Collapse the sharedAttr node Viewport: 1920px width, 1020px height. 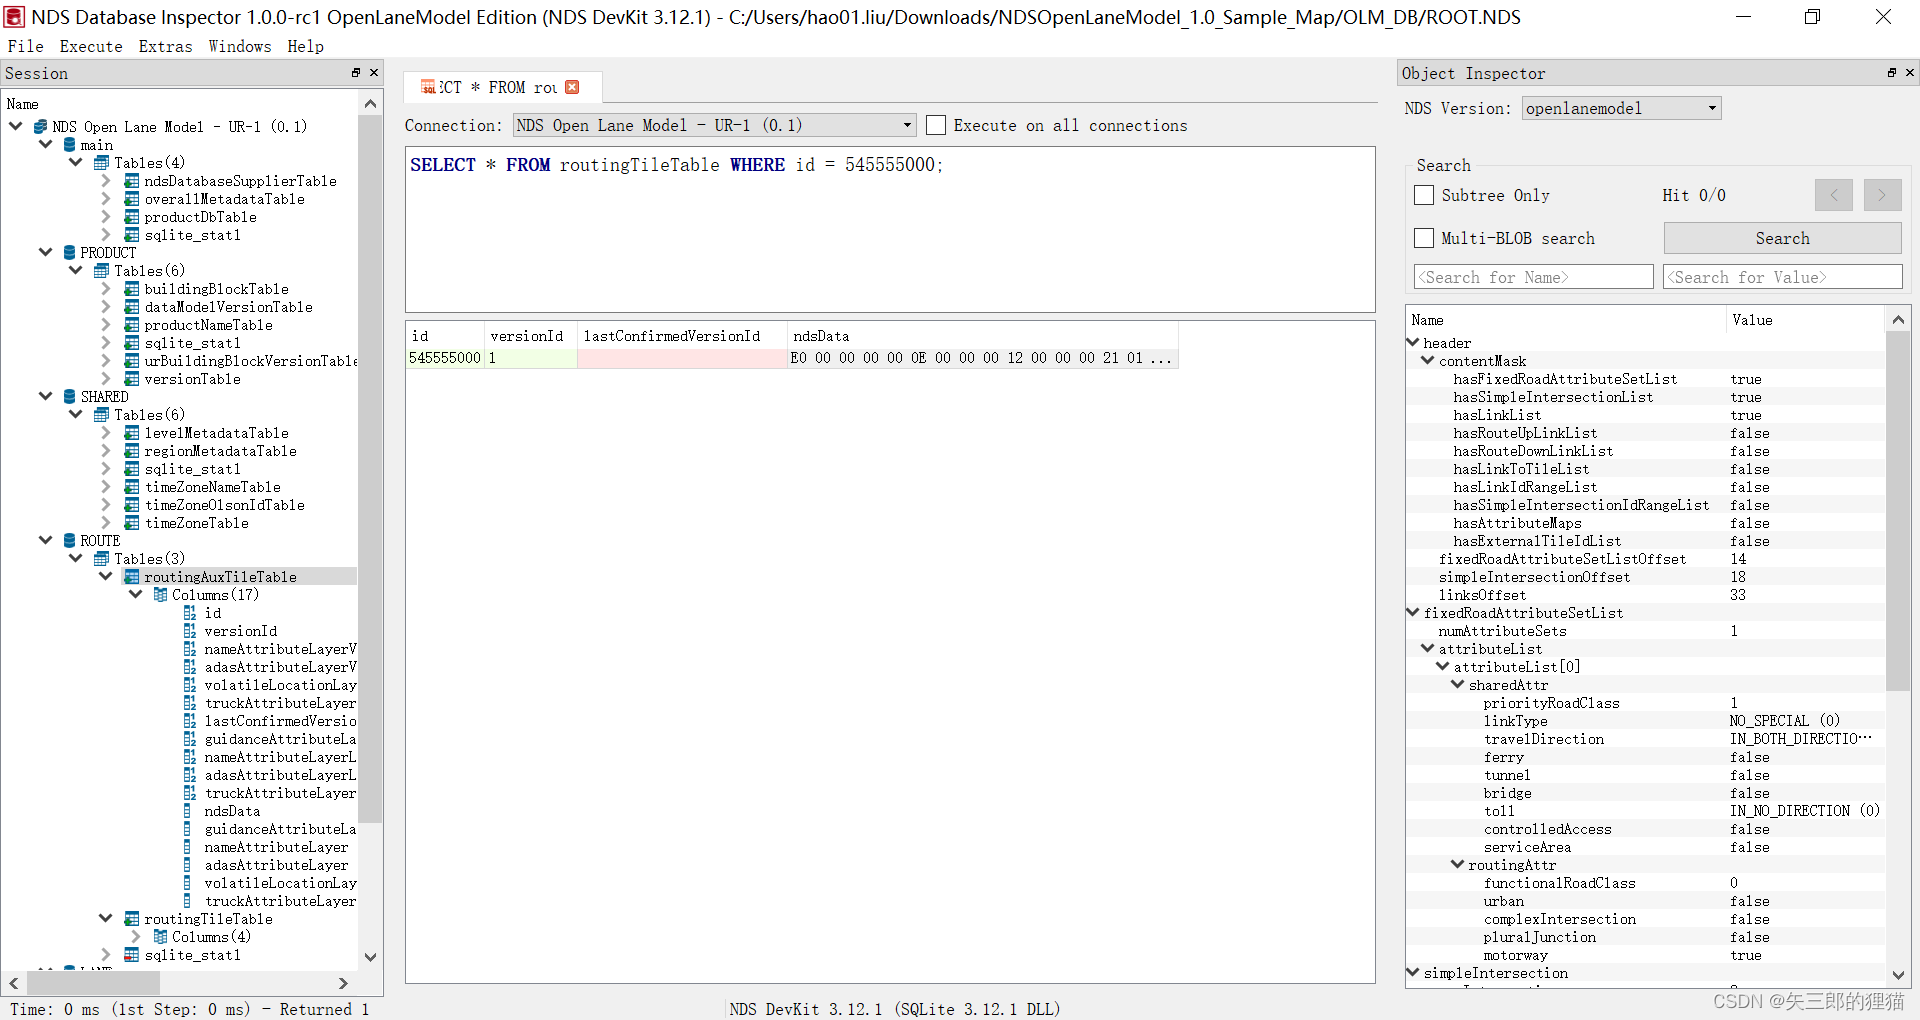[x=1458, y=684]
